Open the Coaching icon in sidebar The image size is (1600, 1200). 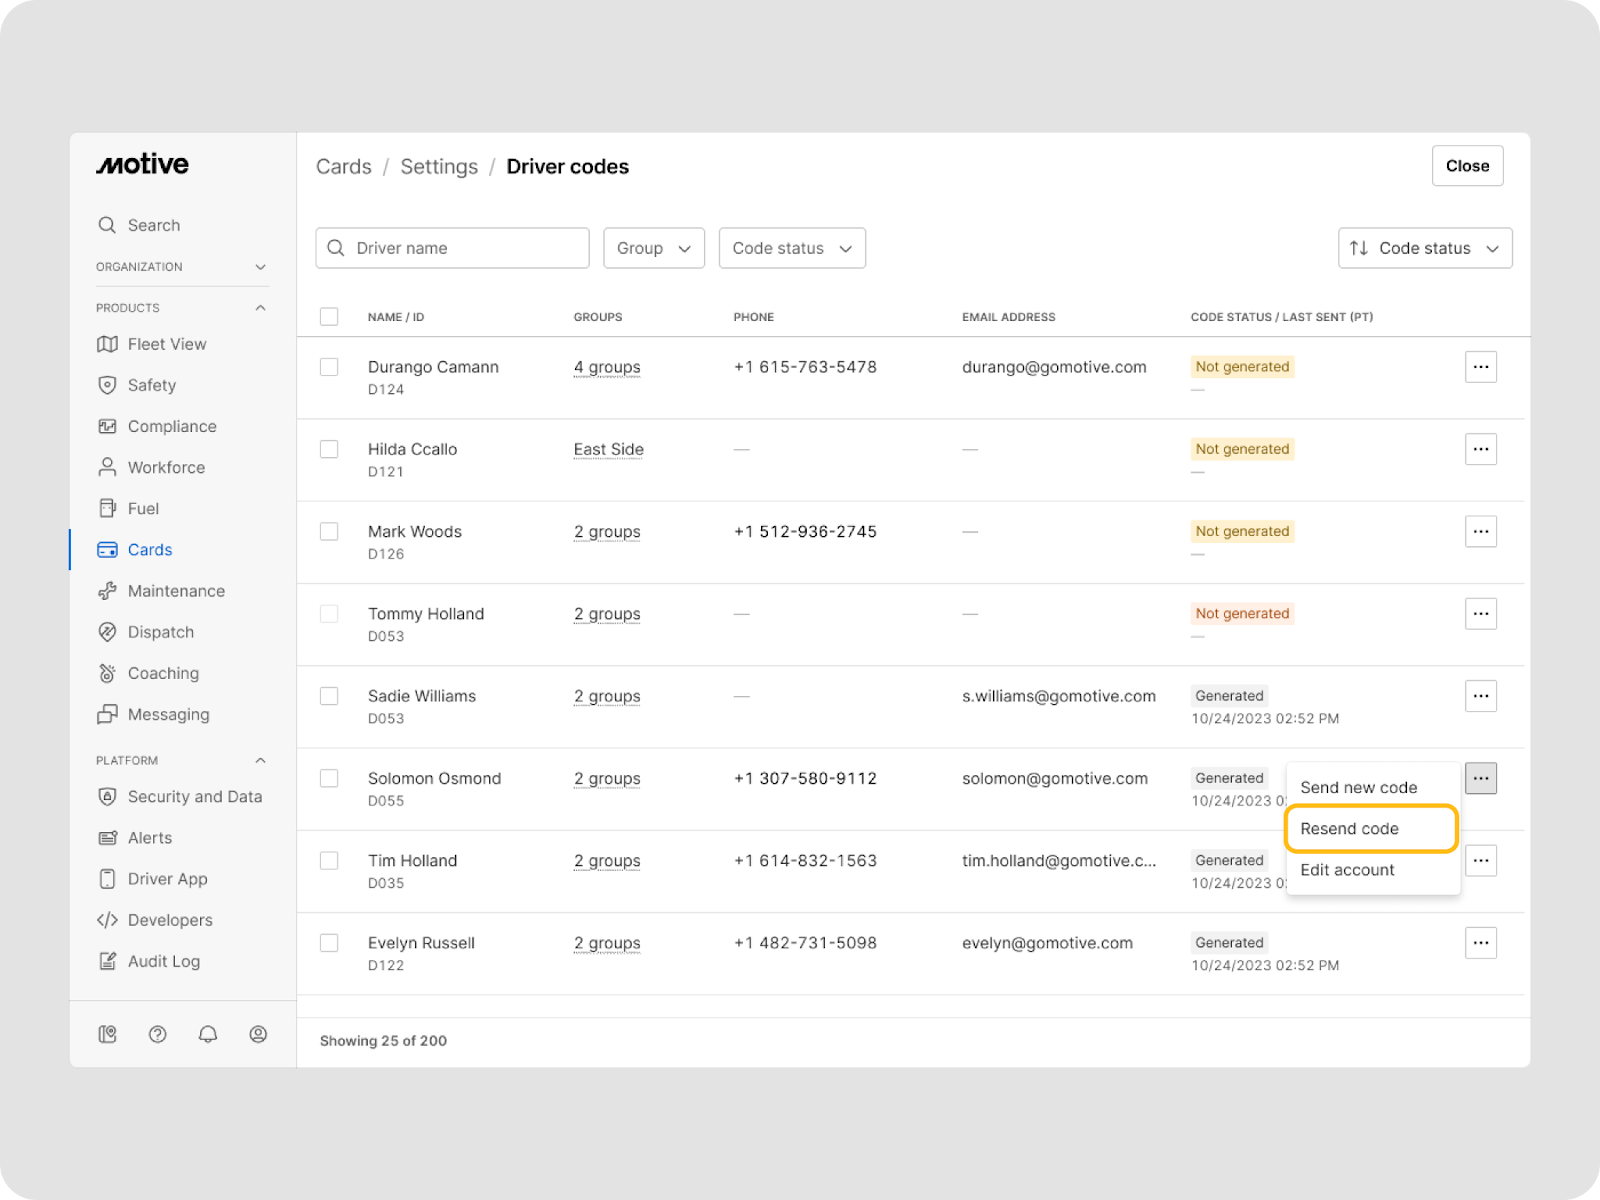(x=107, y=673)
